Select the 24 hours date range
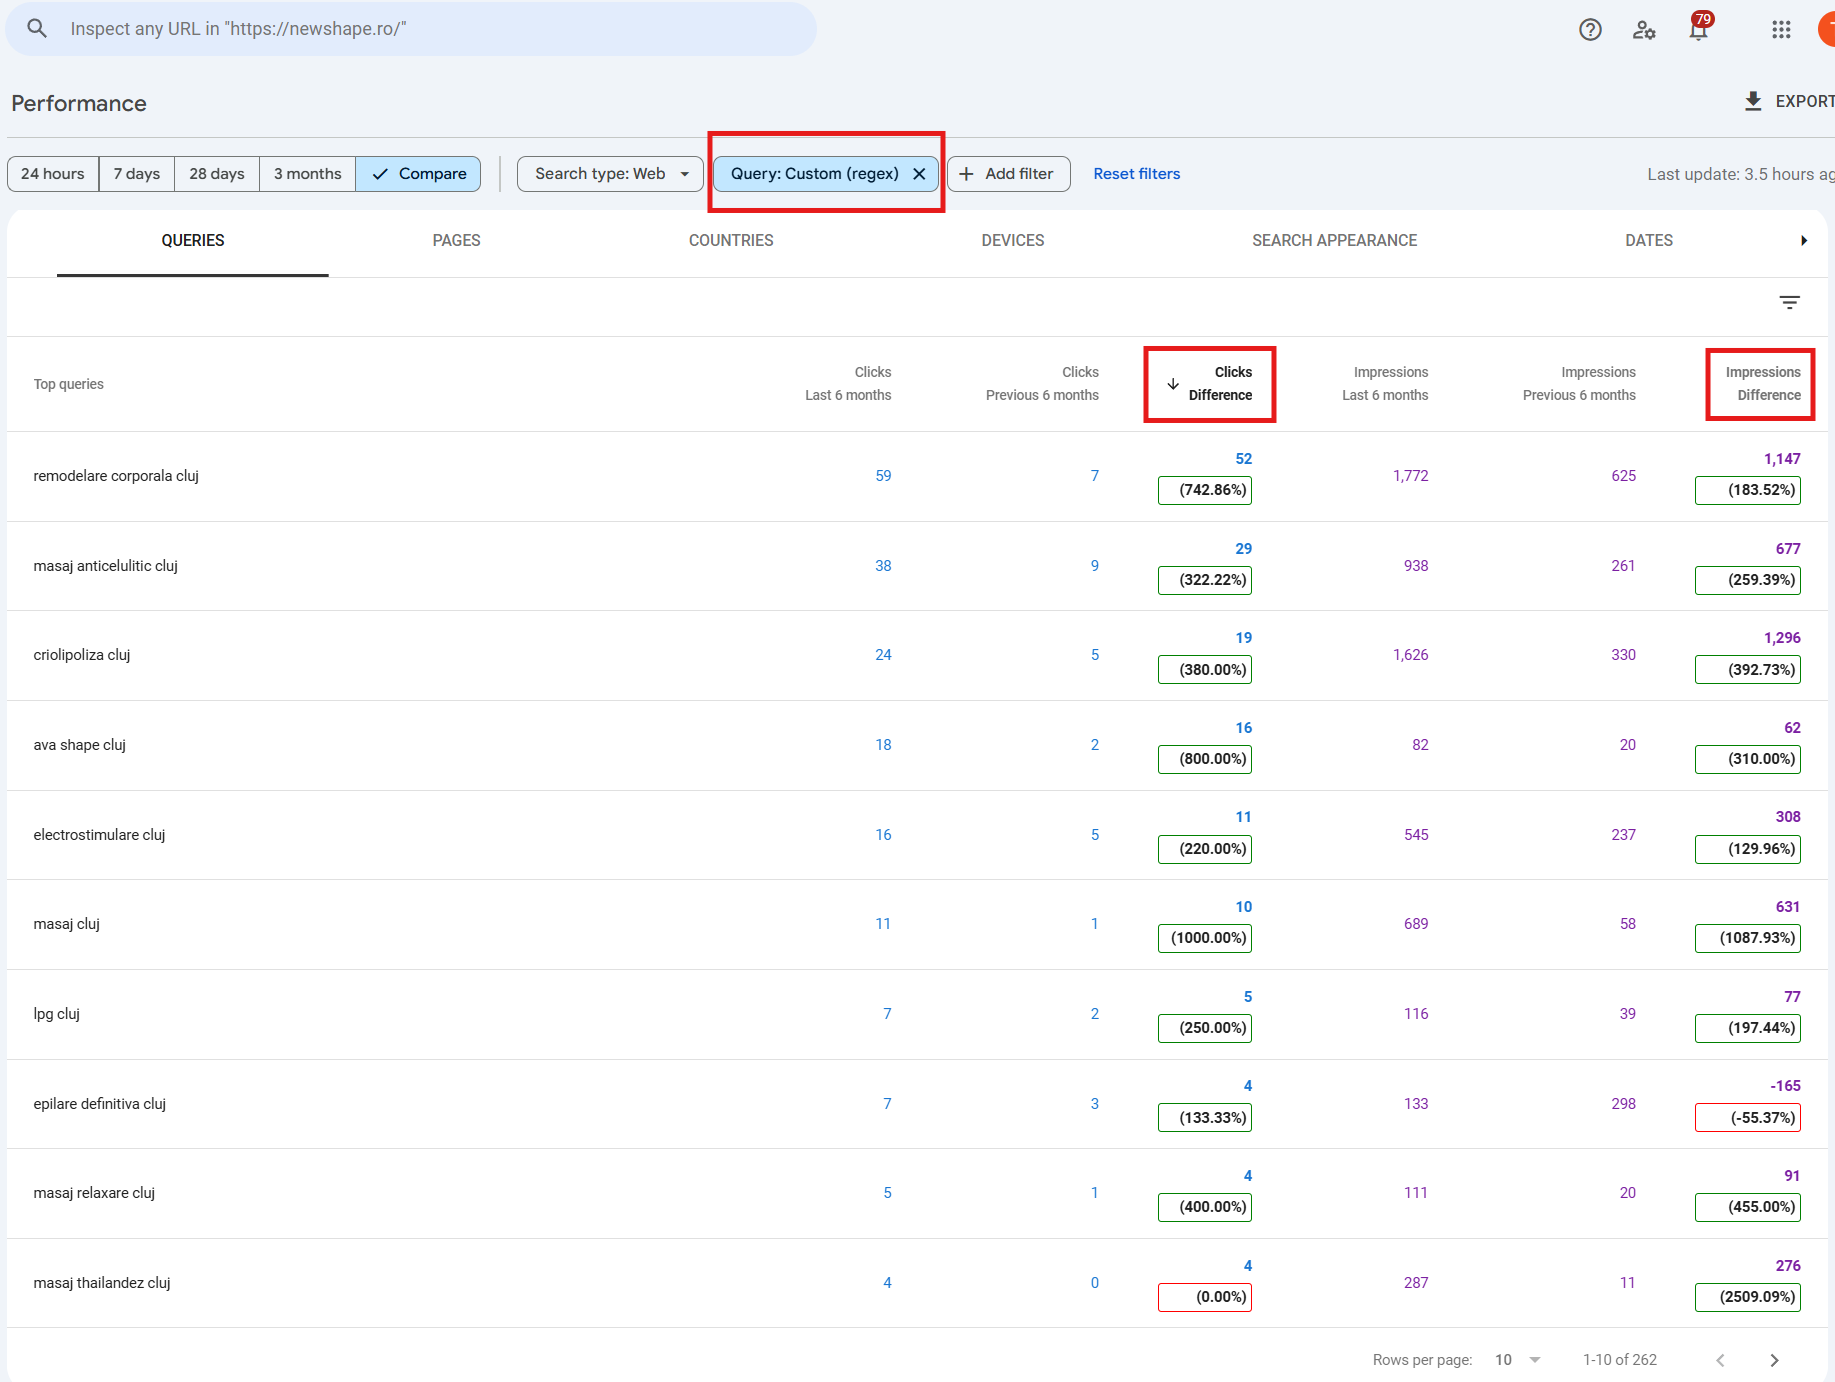The image size is (1835, 1382). [53, 174]
